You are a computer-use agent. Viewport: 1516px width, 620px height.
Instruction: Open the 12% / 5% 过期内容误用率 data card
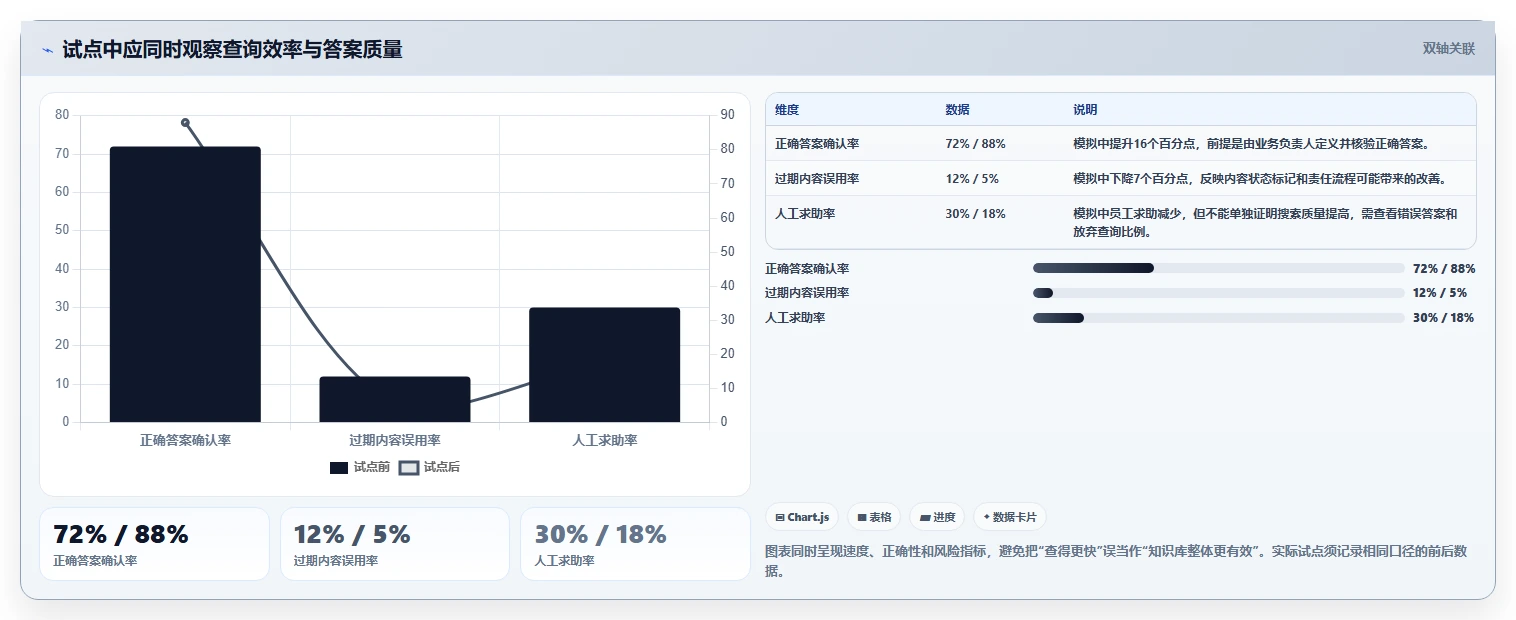point(395,544)
